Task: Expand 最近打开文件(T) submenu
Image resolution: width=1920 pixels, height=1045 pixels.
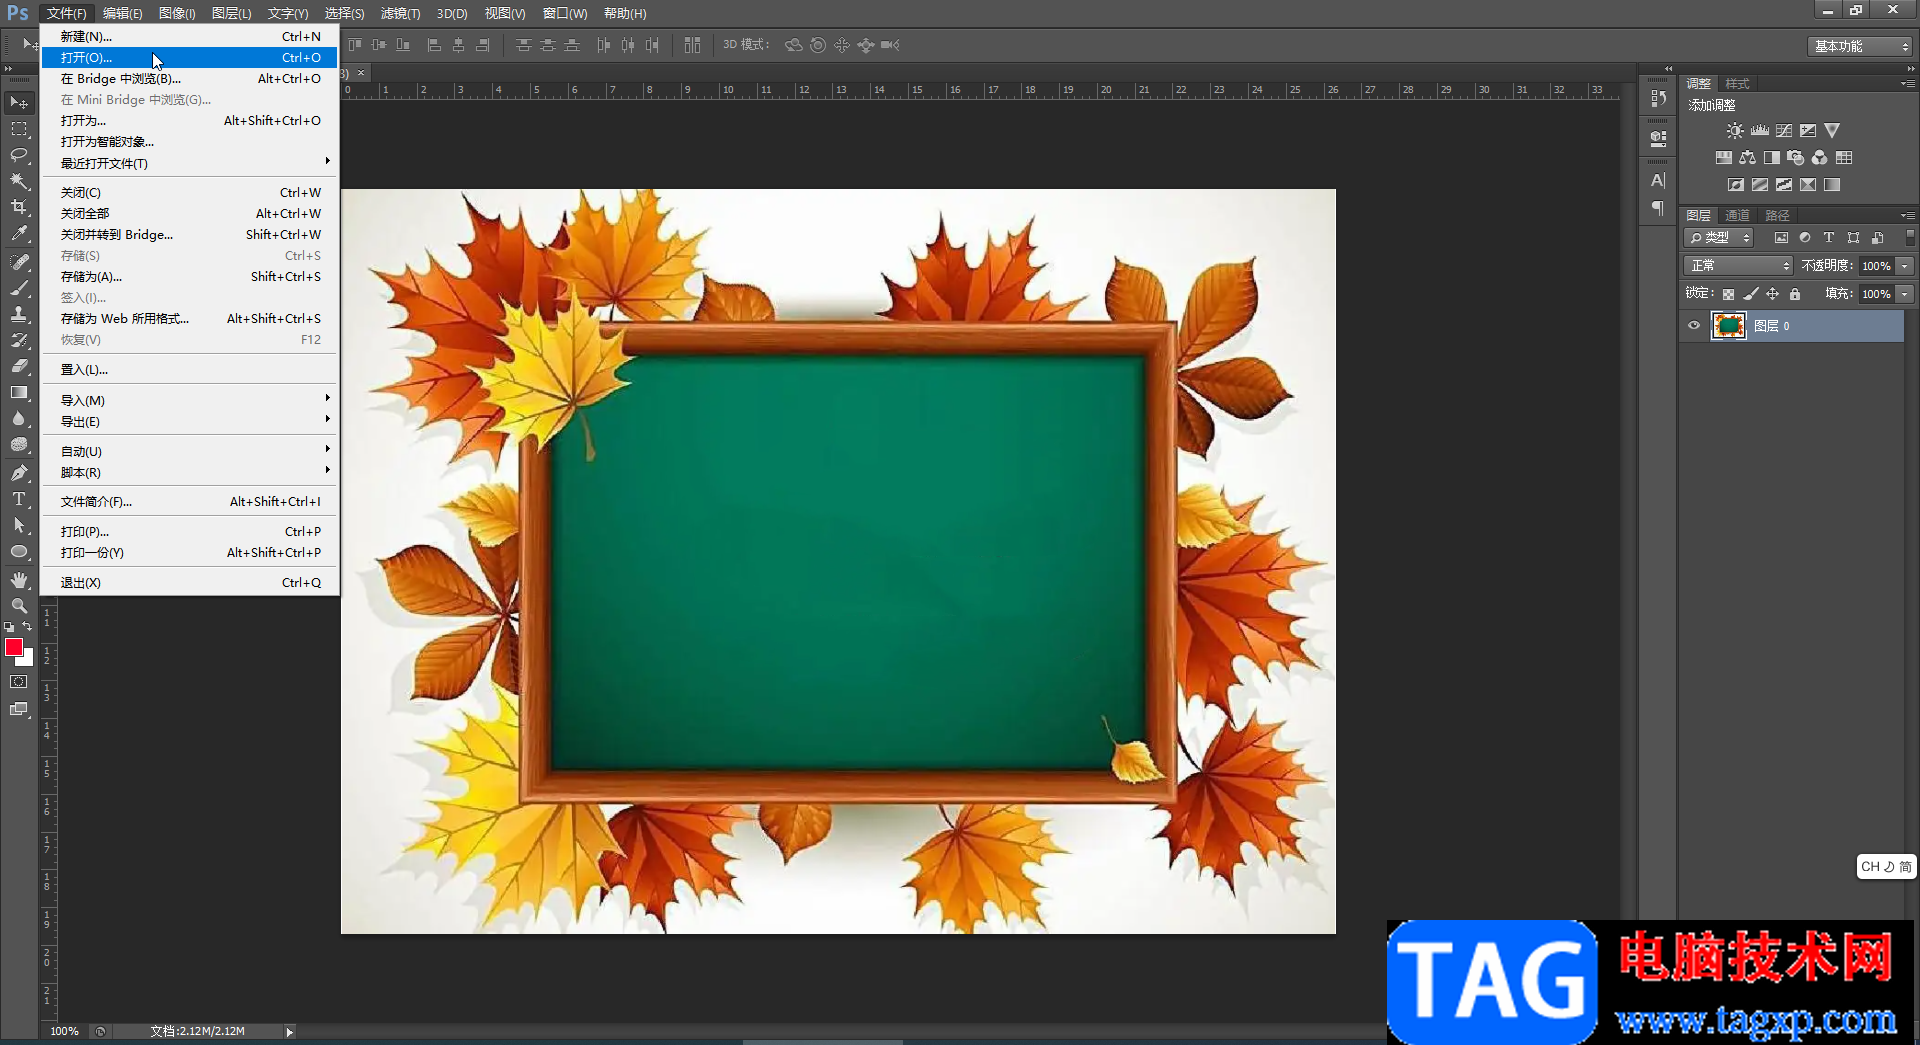Action: 190,163
